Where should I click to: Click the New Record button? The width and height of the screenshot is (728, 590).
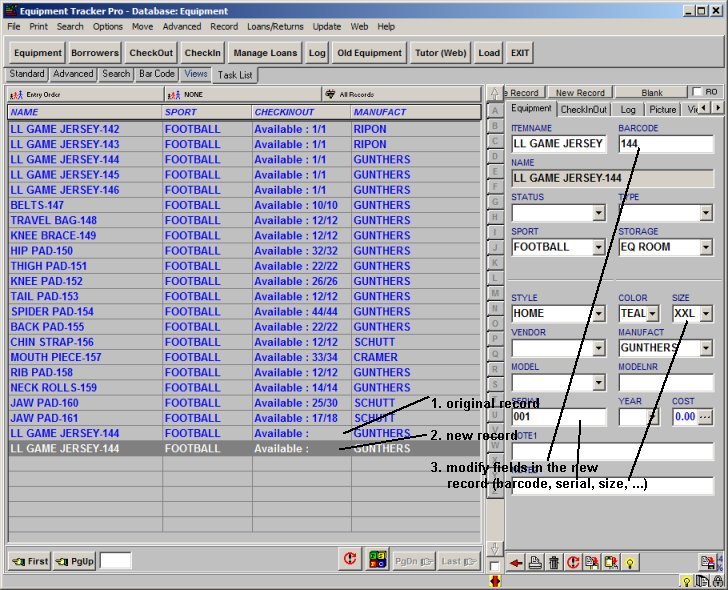[x=579, y=92]
